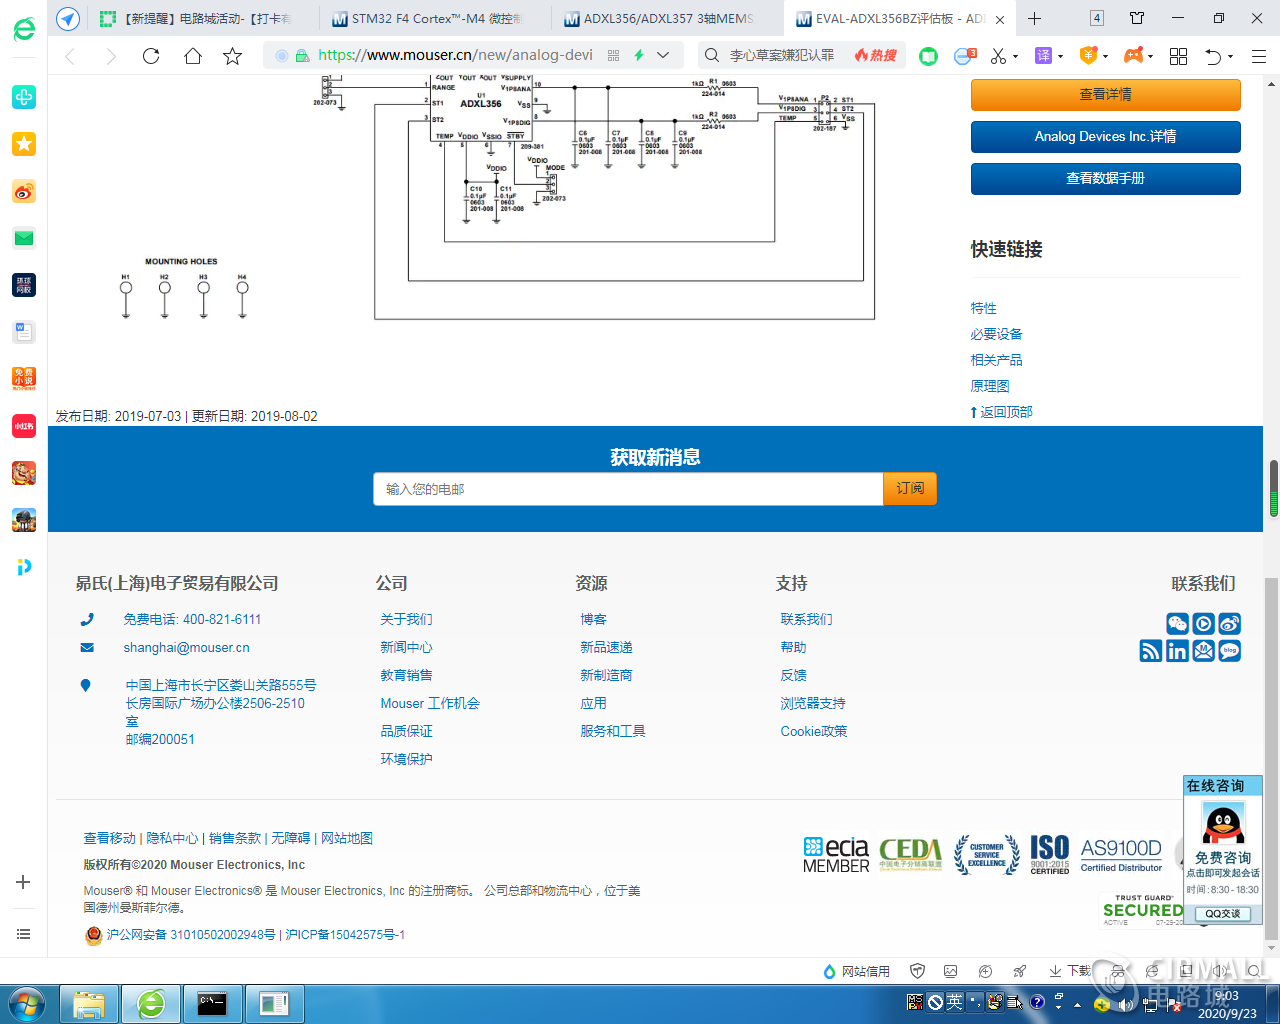This screenshot has width=1280, height=1024.
Task: Click the 相关产品 quick link
Action: coord(996,360)
